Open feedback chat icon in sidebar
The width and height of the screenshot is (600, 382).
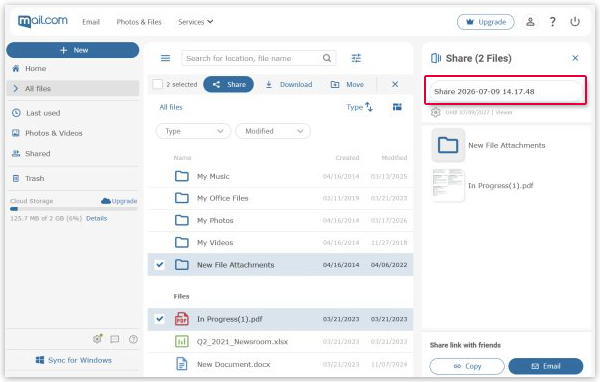115,339
